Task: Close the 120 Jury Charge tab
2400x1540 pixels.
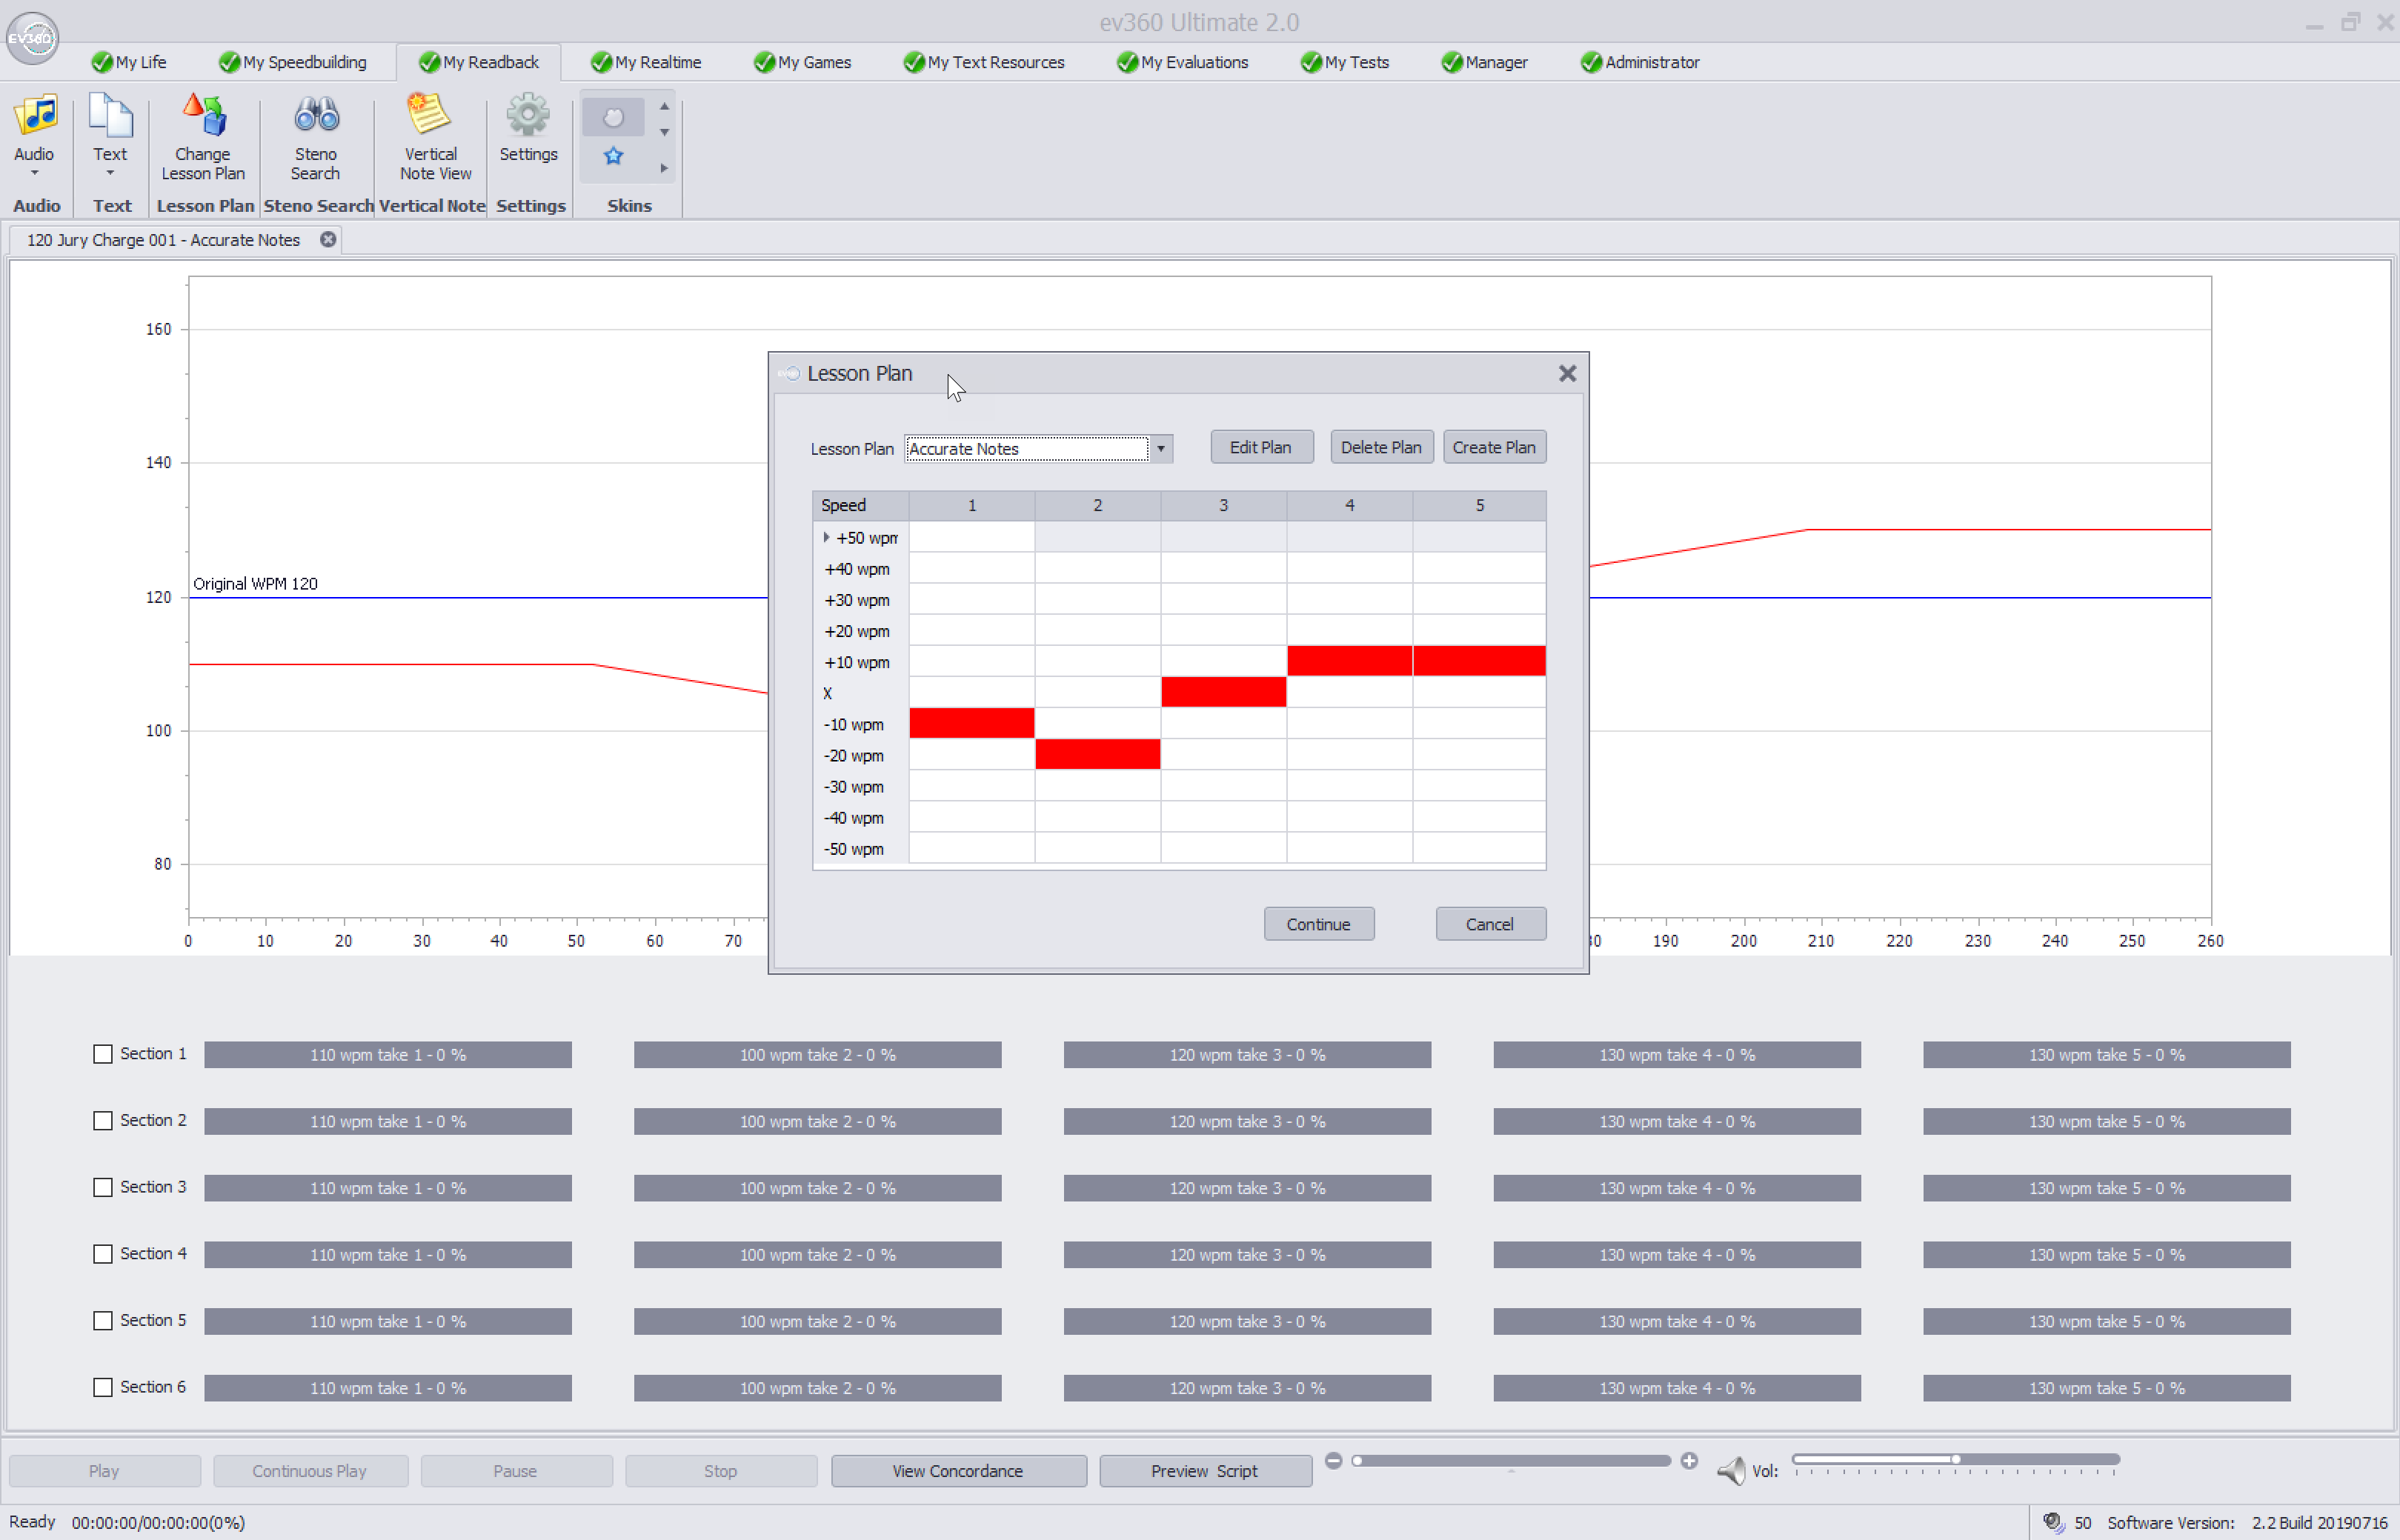Action: [x=328, y=240]
